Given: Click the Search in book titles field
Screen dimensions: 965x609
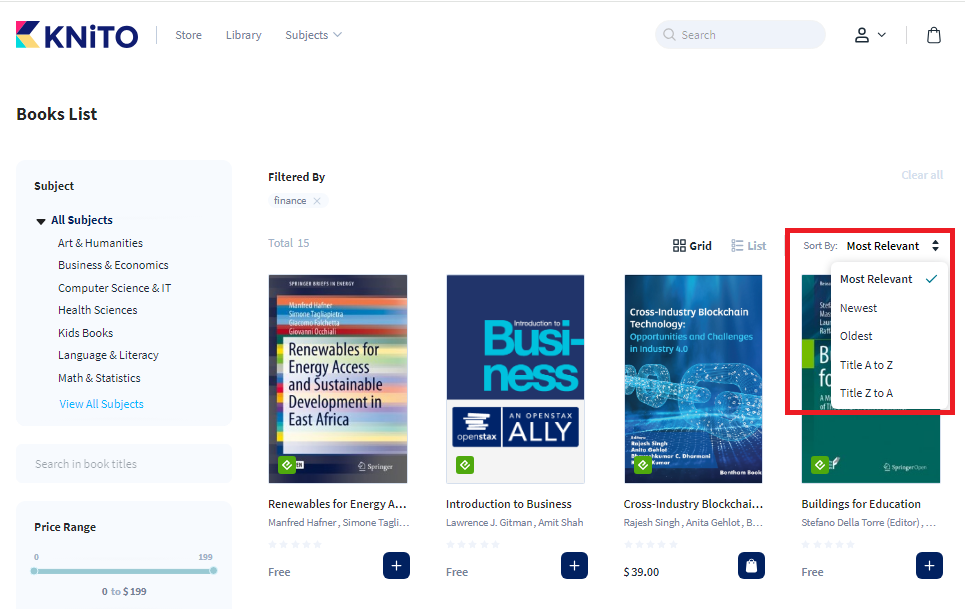Looking at the screenshot, I should click(x=124, y=464).
